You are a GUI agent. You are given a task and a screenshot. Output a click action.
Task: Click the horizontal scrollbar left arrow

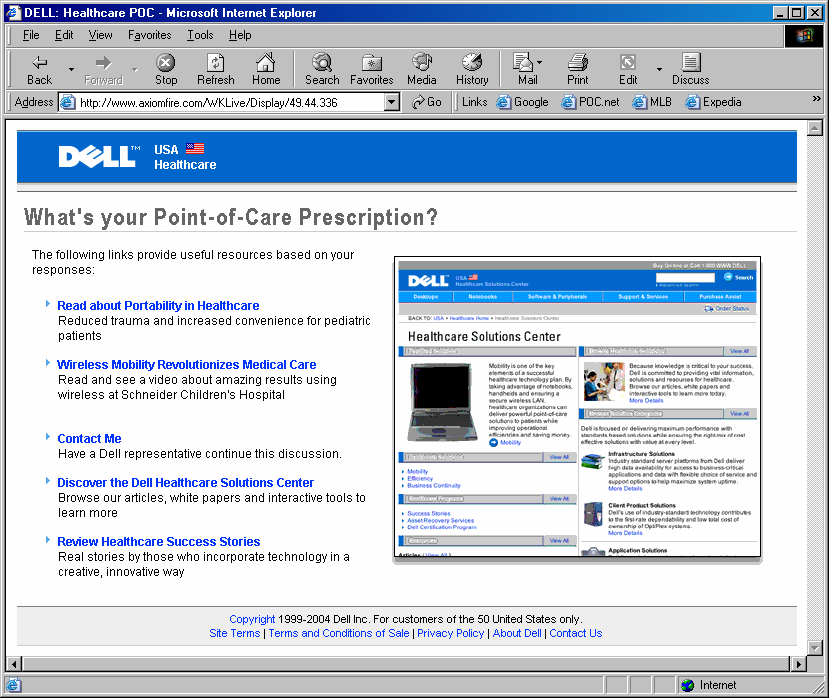(x=14, y=664)
